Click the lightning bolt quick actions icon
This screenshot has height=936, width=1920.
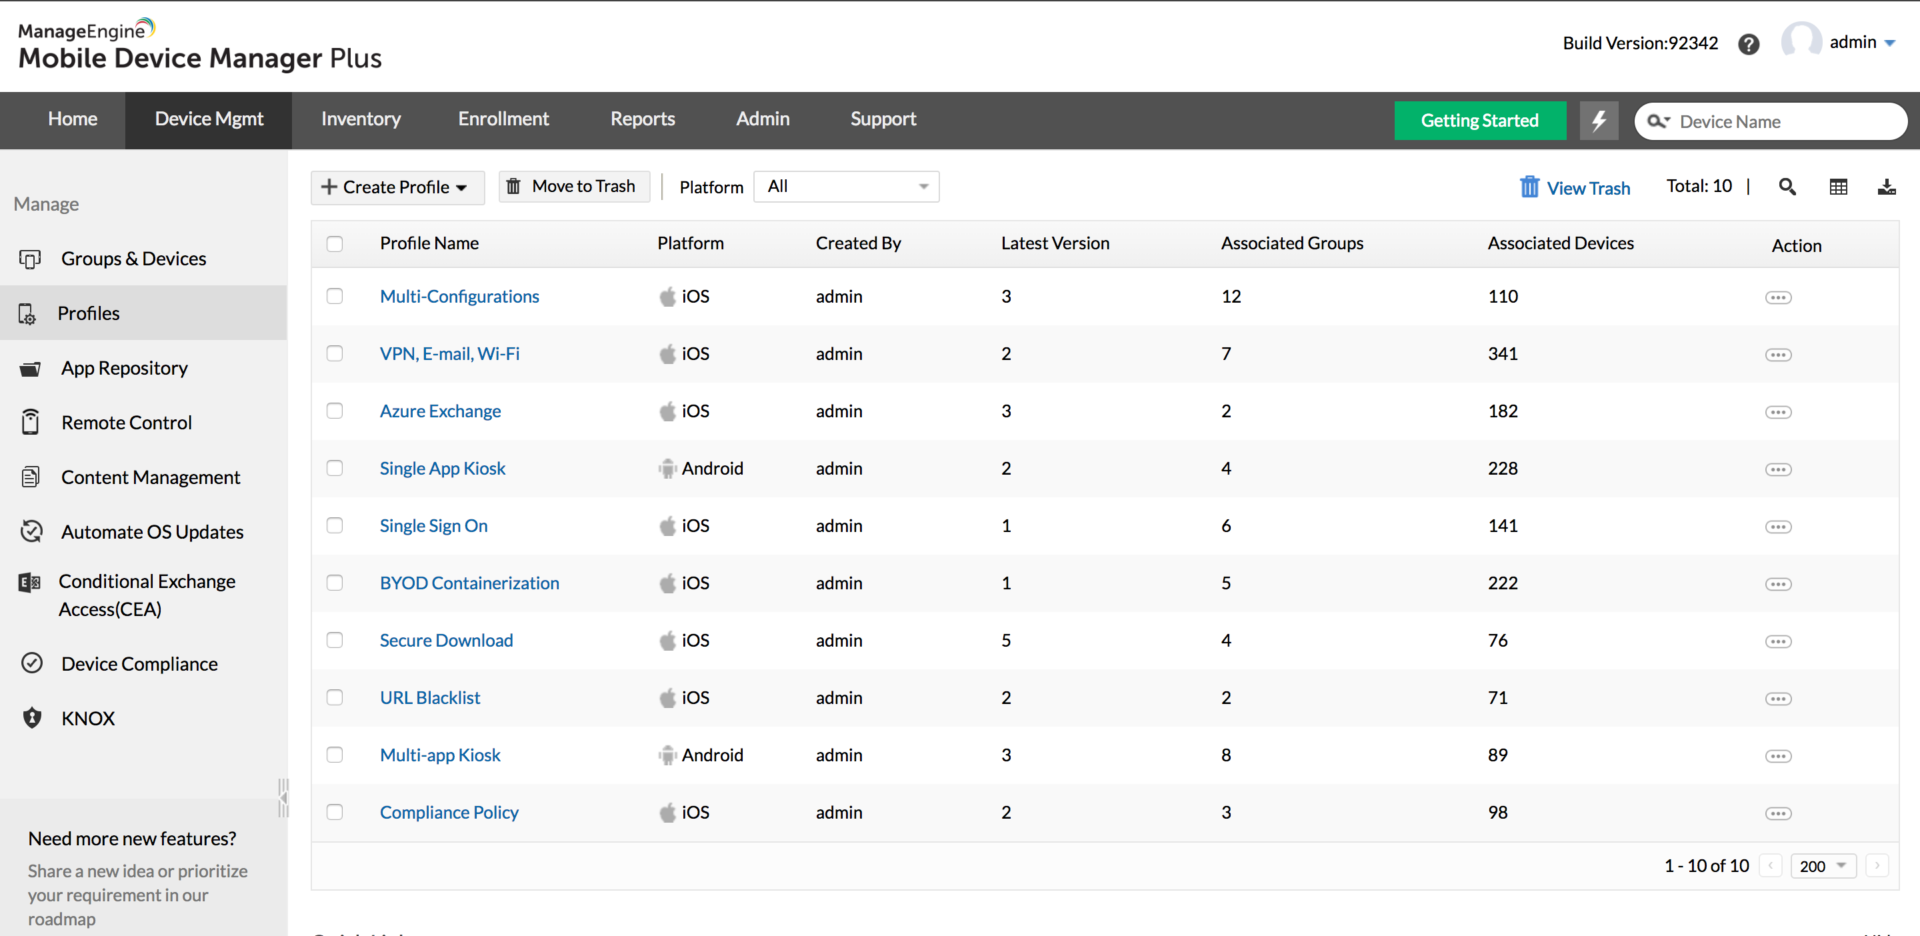[x=1598, y=121]
